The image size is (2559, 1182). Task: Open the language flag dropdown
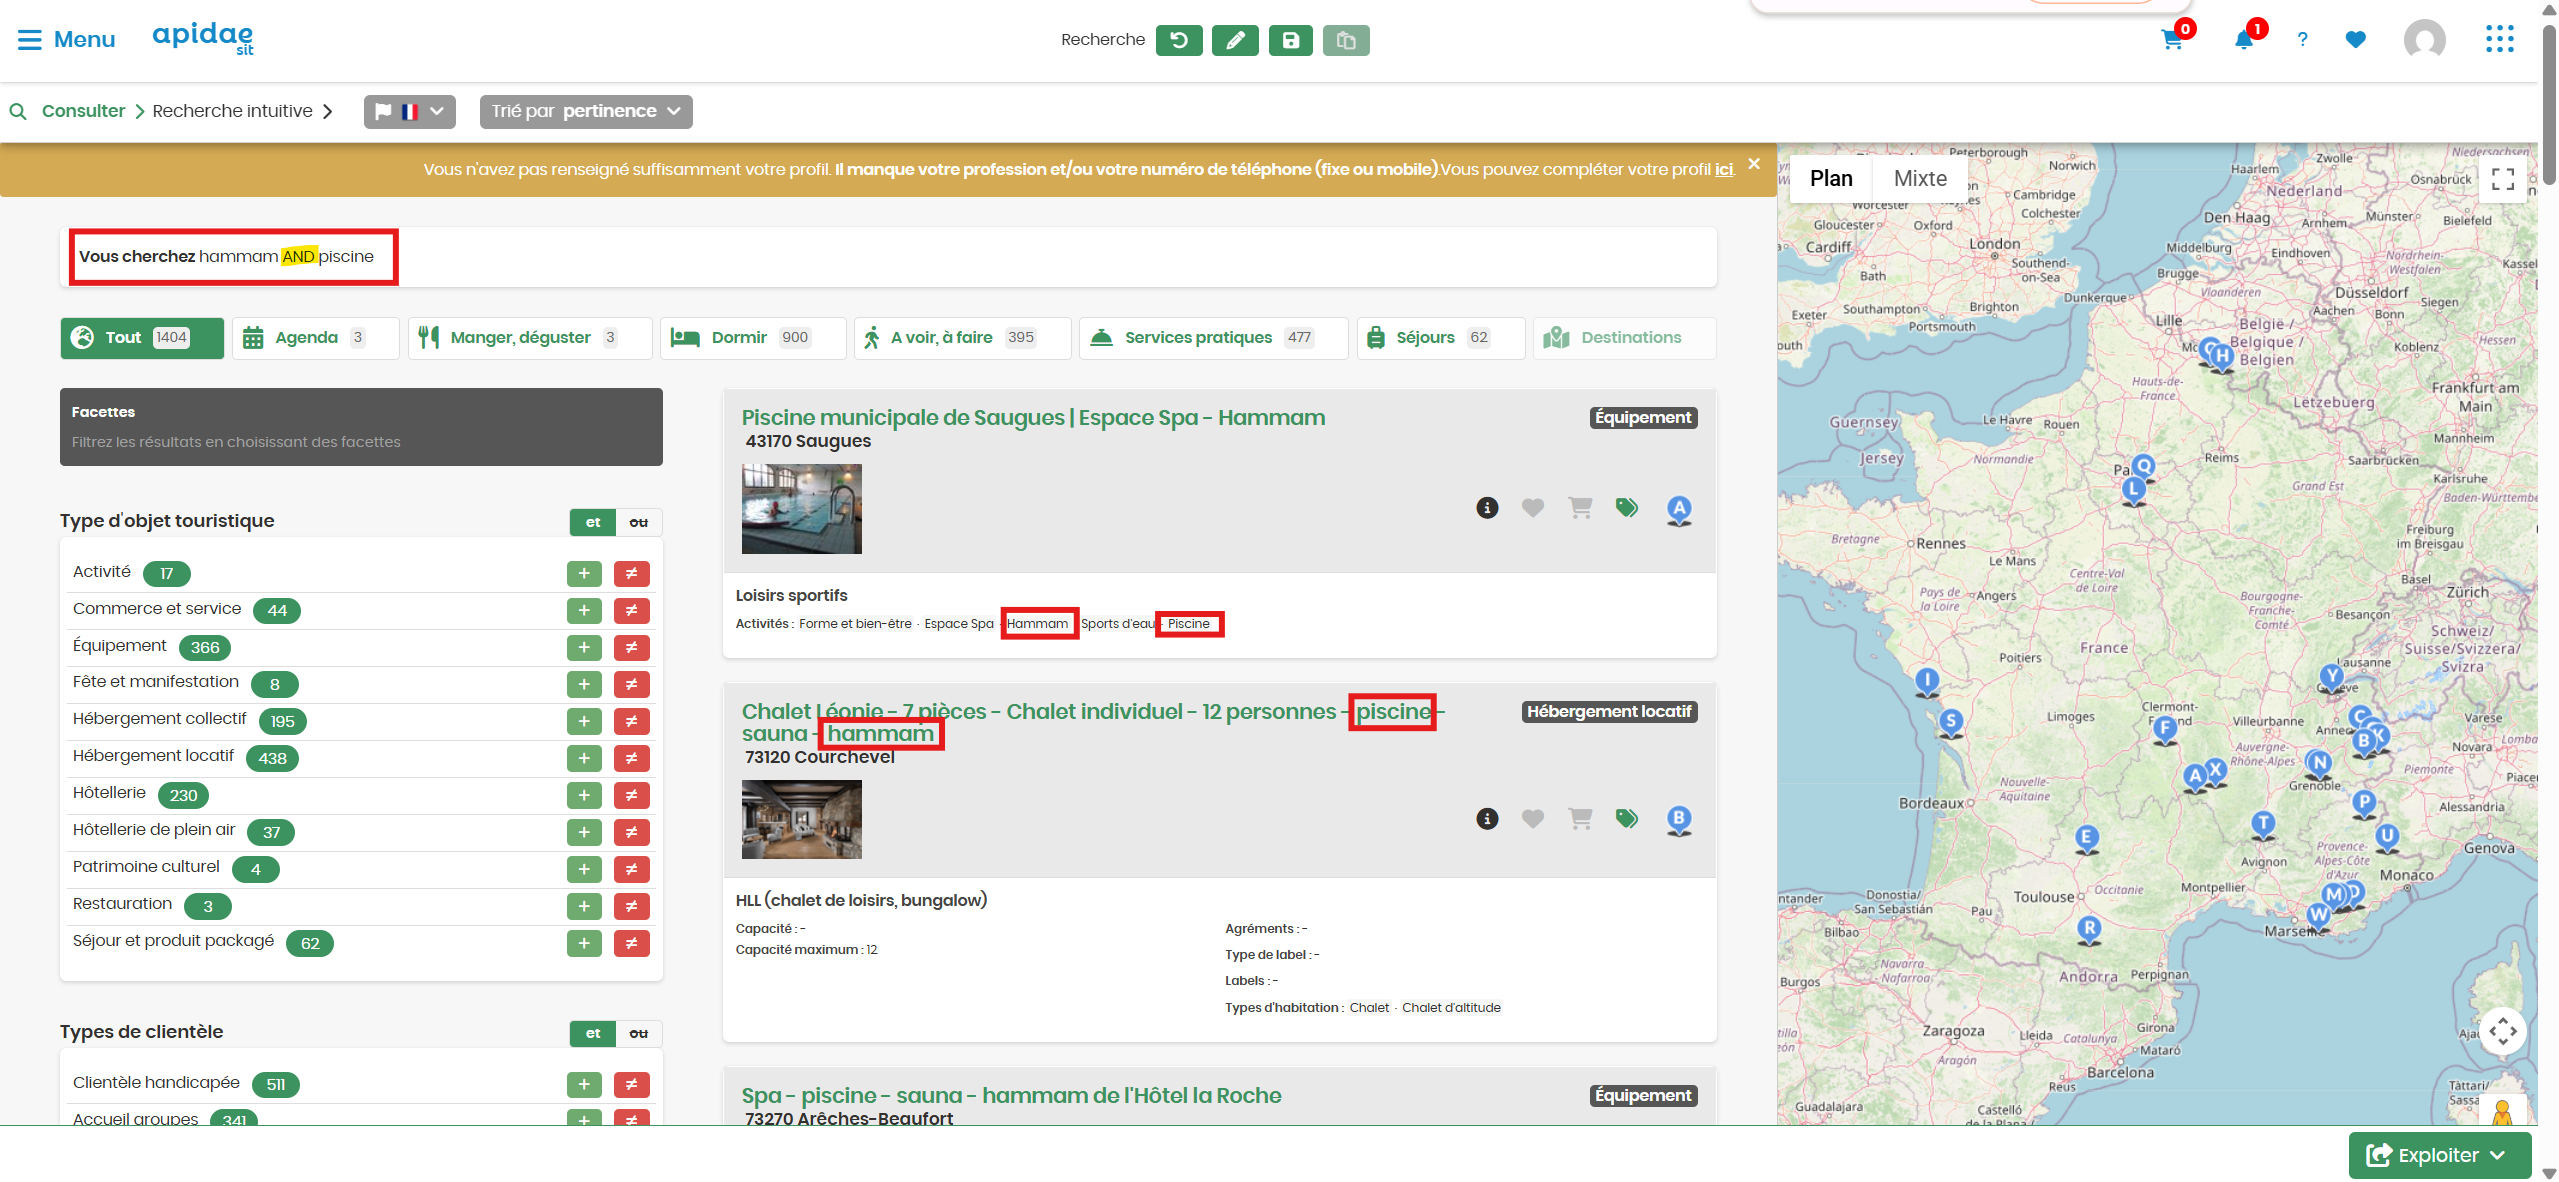(x=410, y=111)
